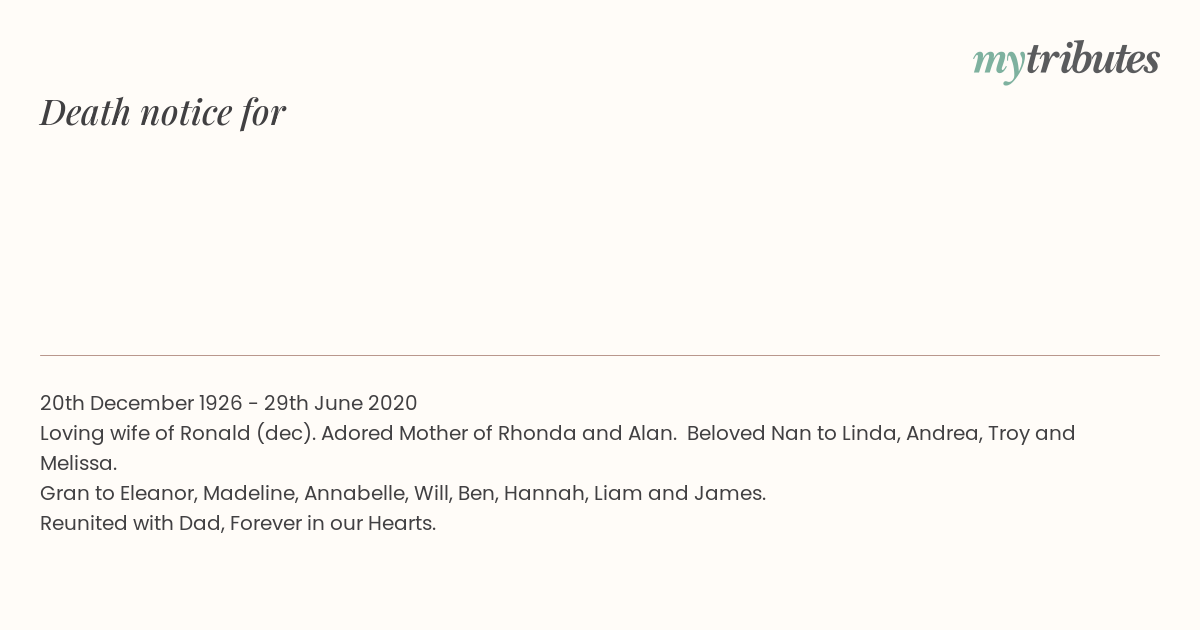Click "Reunited with Dad" text
This screenshot has width=1200, height=630.
coord(130,523)
